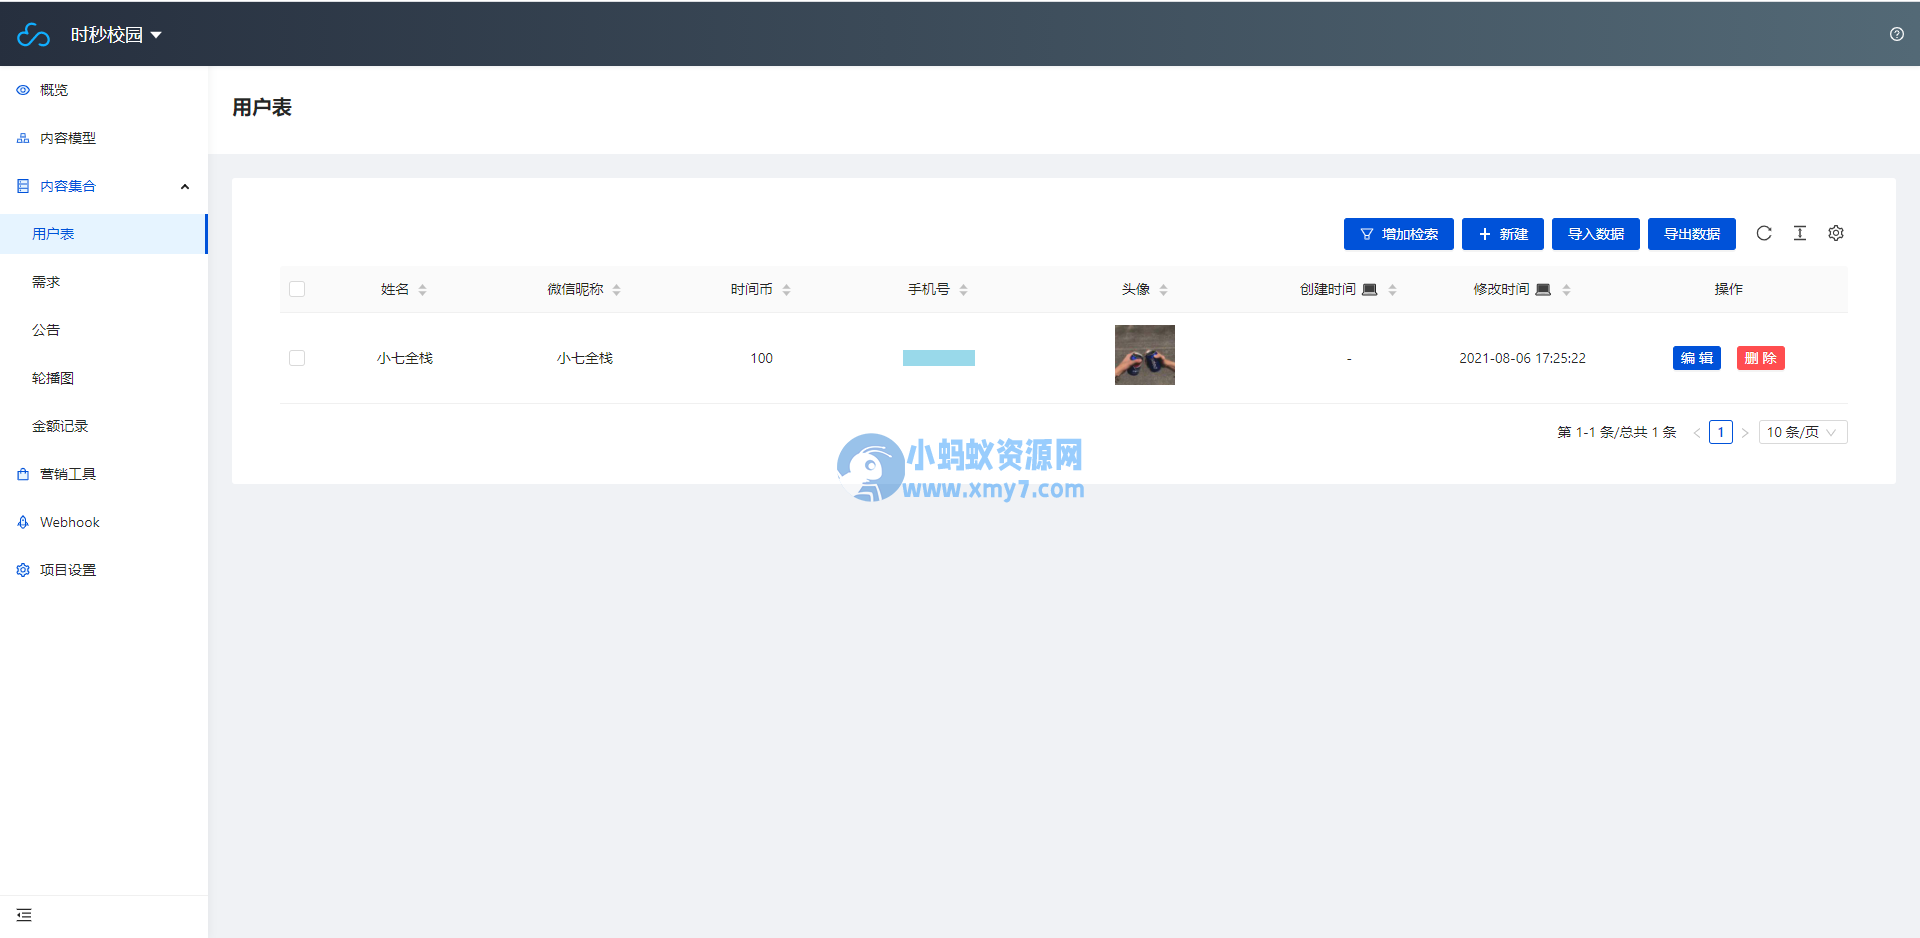The height and width of the screenshot is (938, 1920).
Task: Open the 项目设置 menu item
Action: pyautogui.click(x=68, y=569)
